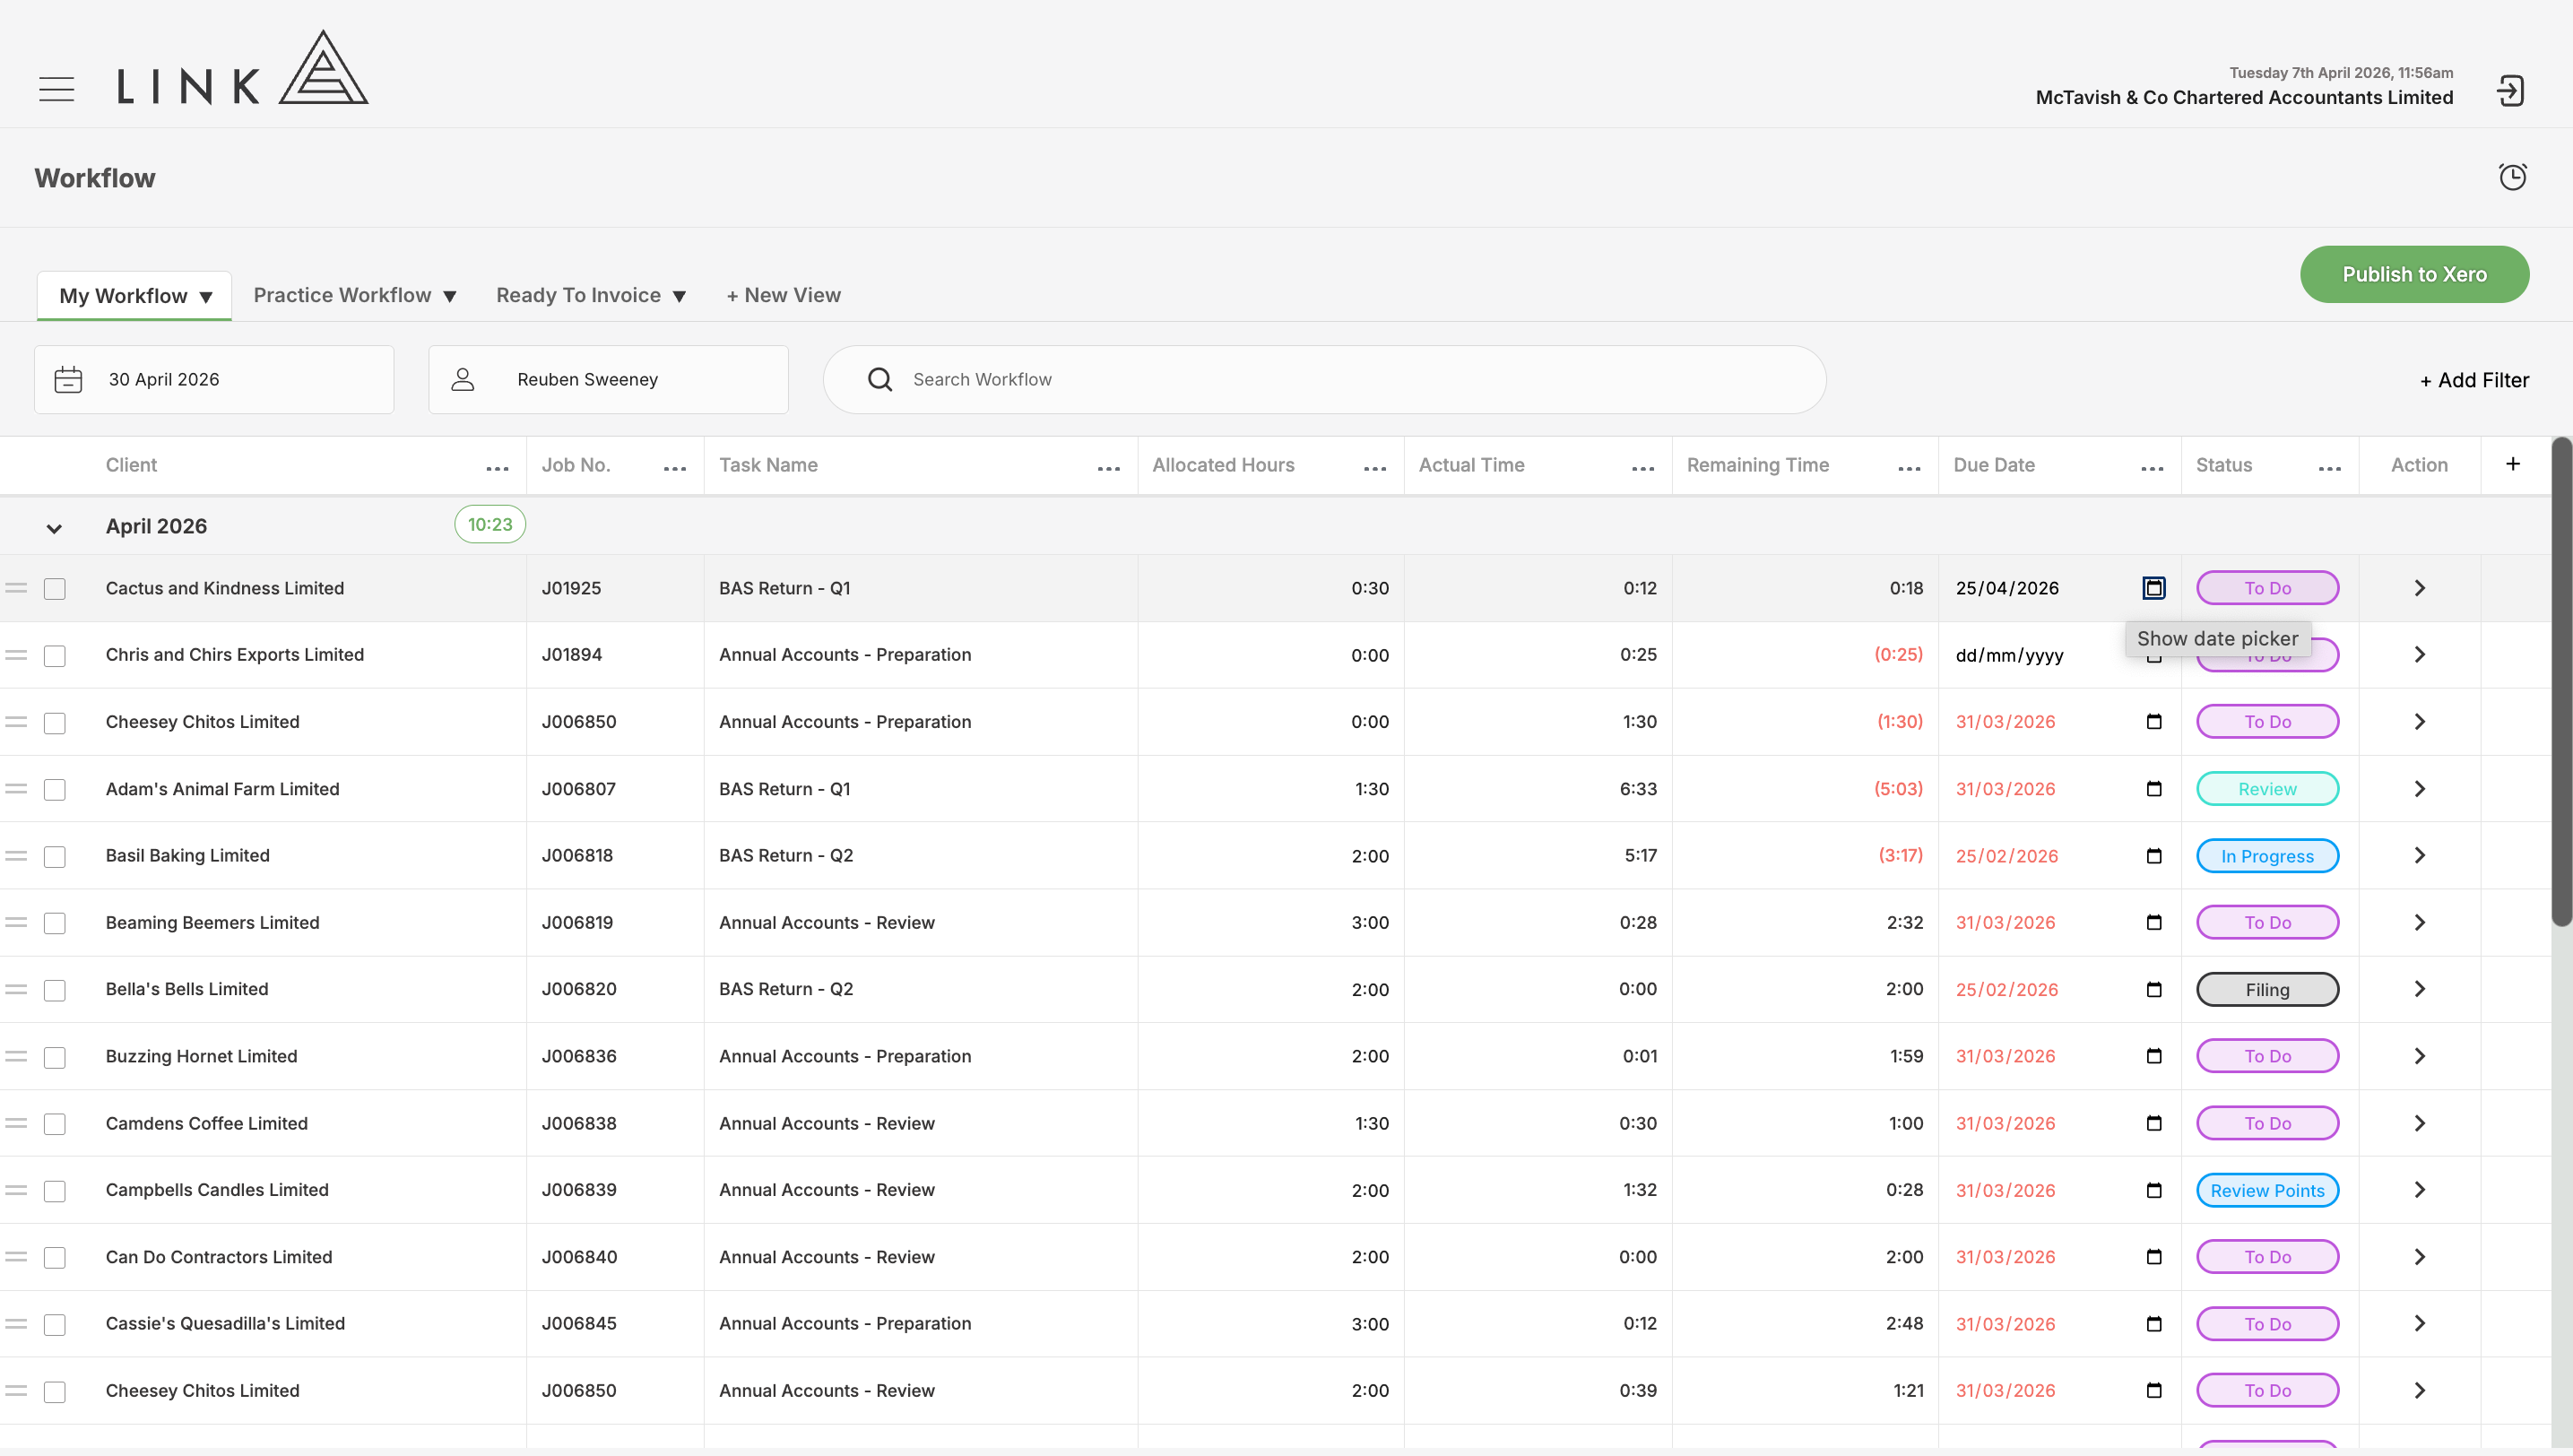Open the hamburger navigation menu

pos(57,89)
